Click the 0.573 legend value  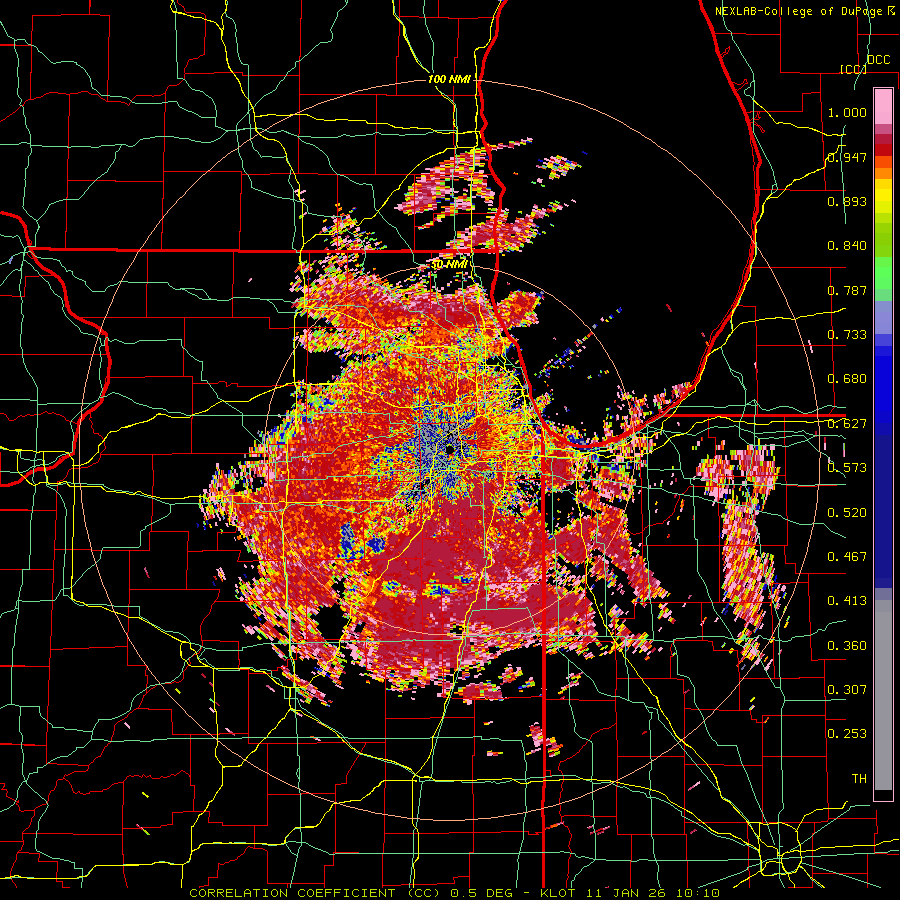coord(847,468)
